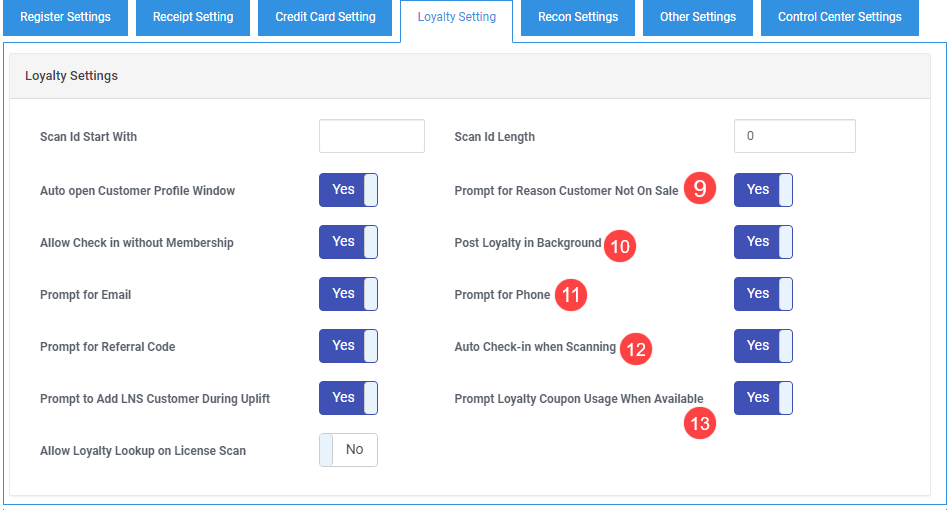This screenshot has height=510, width=949.
Task: Toggle Prompt to Add LNS Customer During Uplift
Action: 348,398
